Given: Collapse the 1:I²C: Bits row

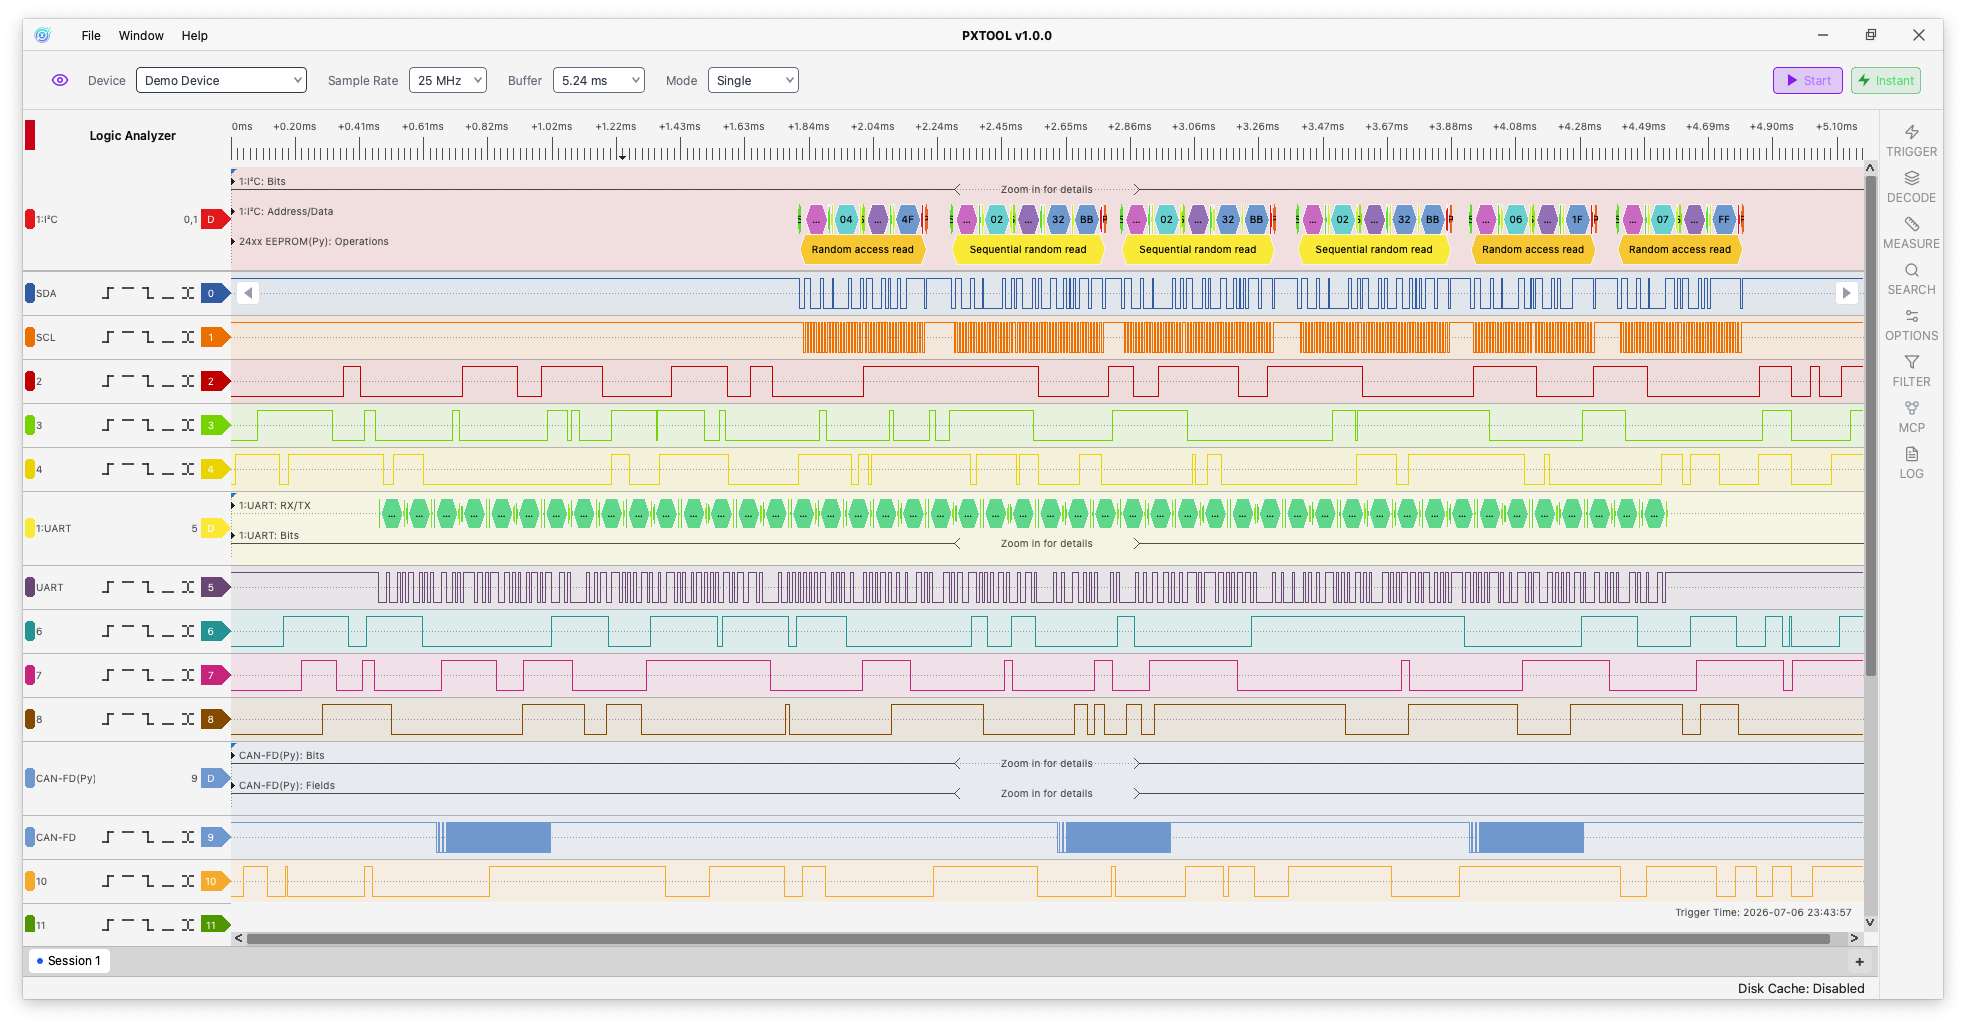Looking at the screenshot, I should tap(234, 181).
